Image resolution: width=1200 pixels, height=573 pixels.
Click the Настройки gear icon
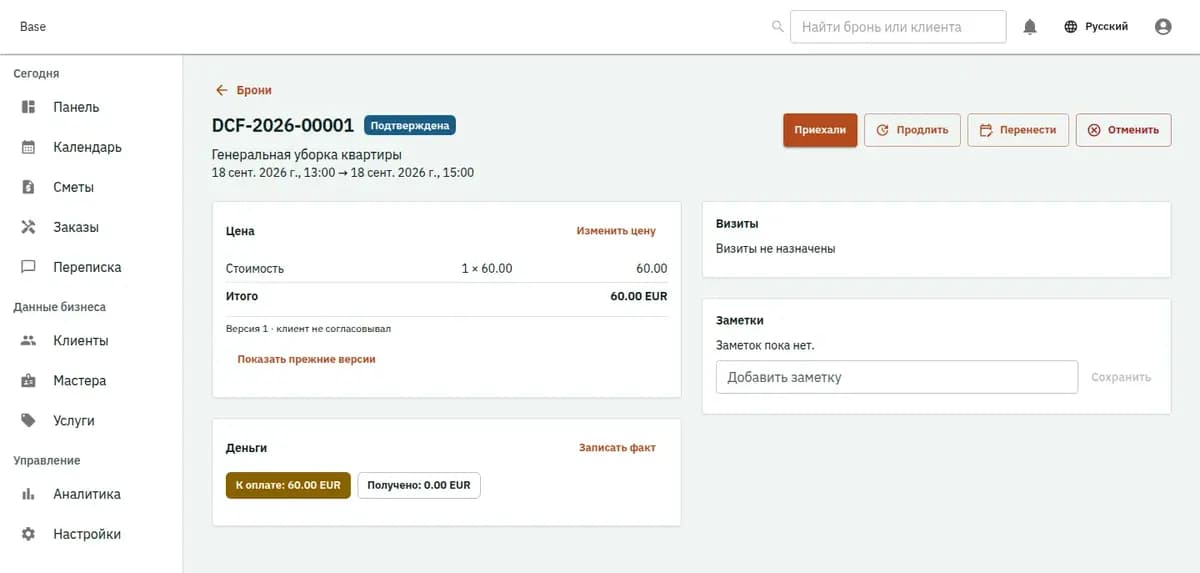coord(29,534)
